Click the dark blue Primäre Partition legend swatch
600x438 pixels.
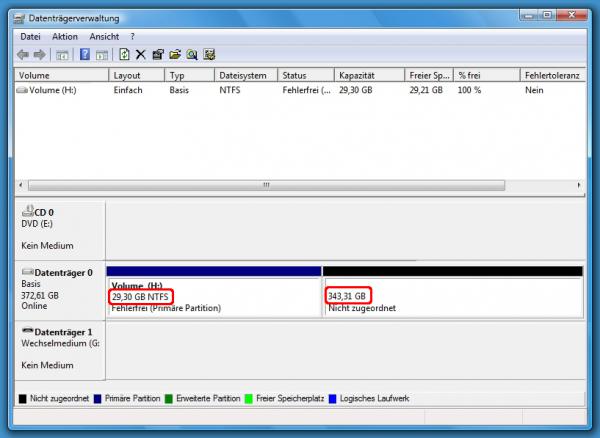click(x=98, y=399)
